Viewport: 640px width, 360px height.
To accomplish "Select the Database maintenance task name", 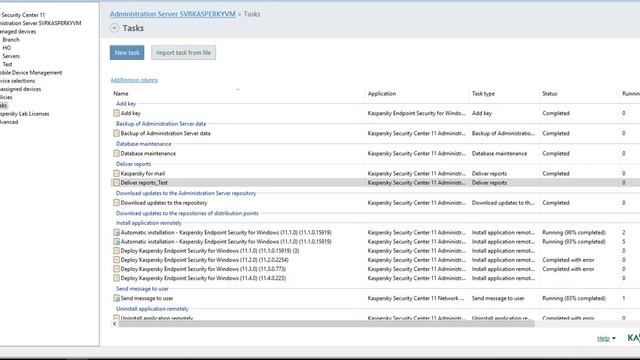I will (148, 153).
